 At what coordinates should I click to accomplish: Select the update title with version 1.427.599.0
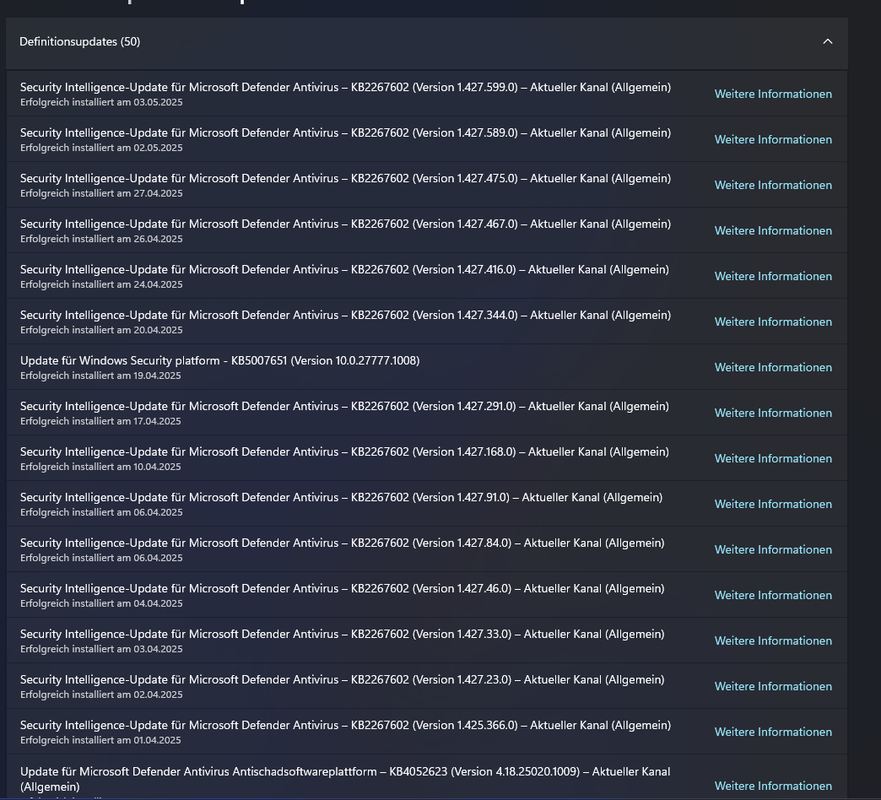[x=346, y=87]
